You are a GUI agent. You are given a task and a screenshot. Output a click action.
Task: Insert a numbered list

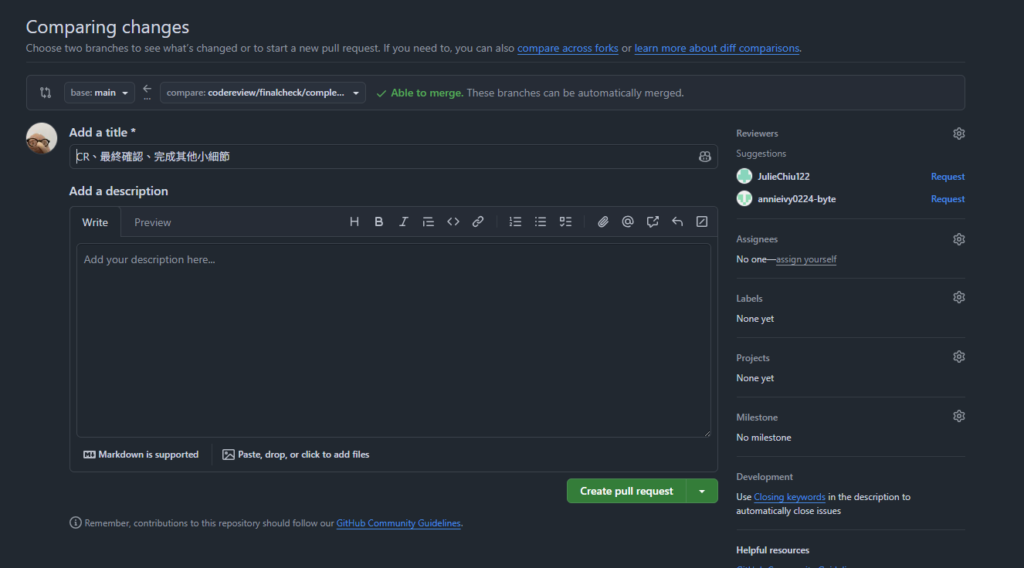pos(515,222)
